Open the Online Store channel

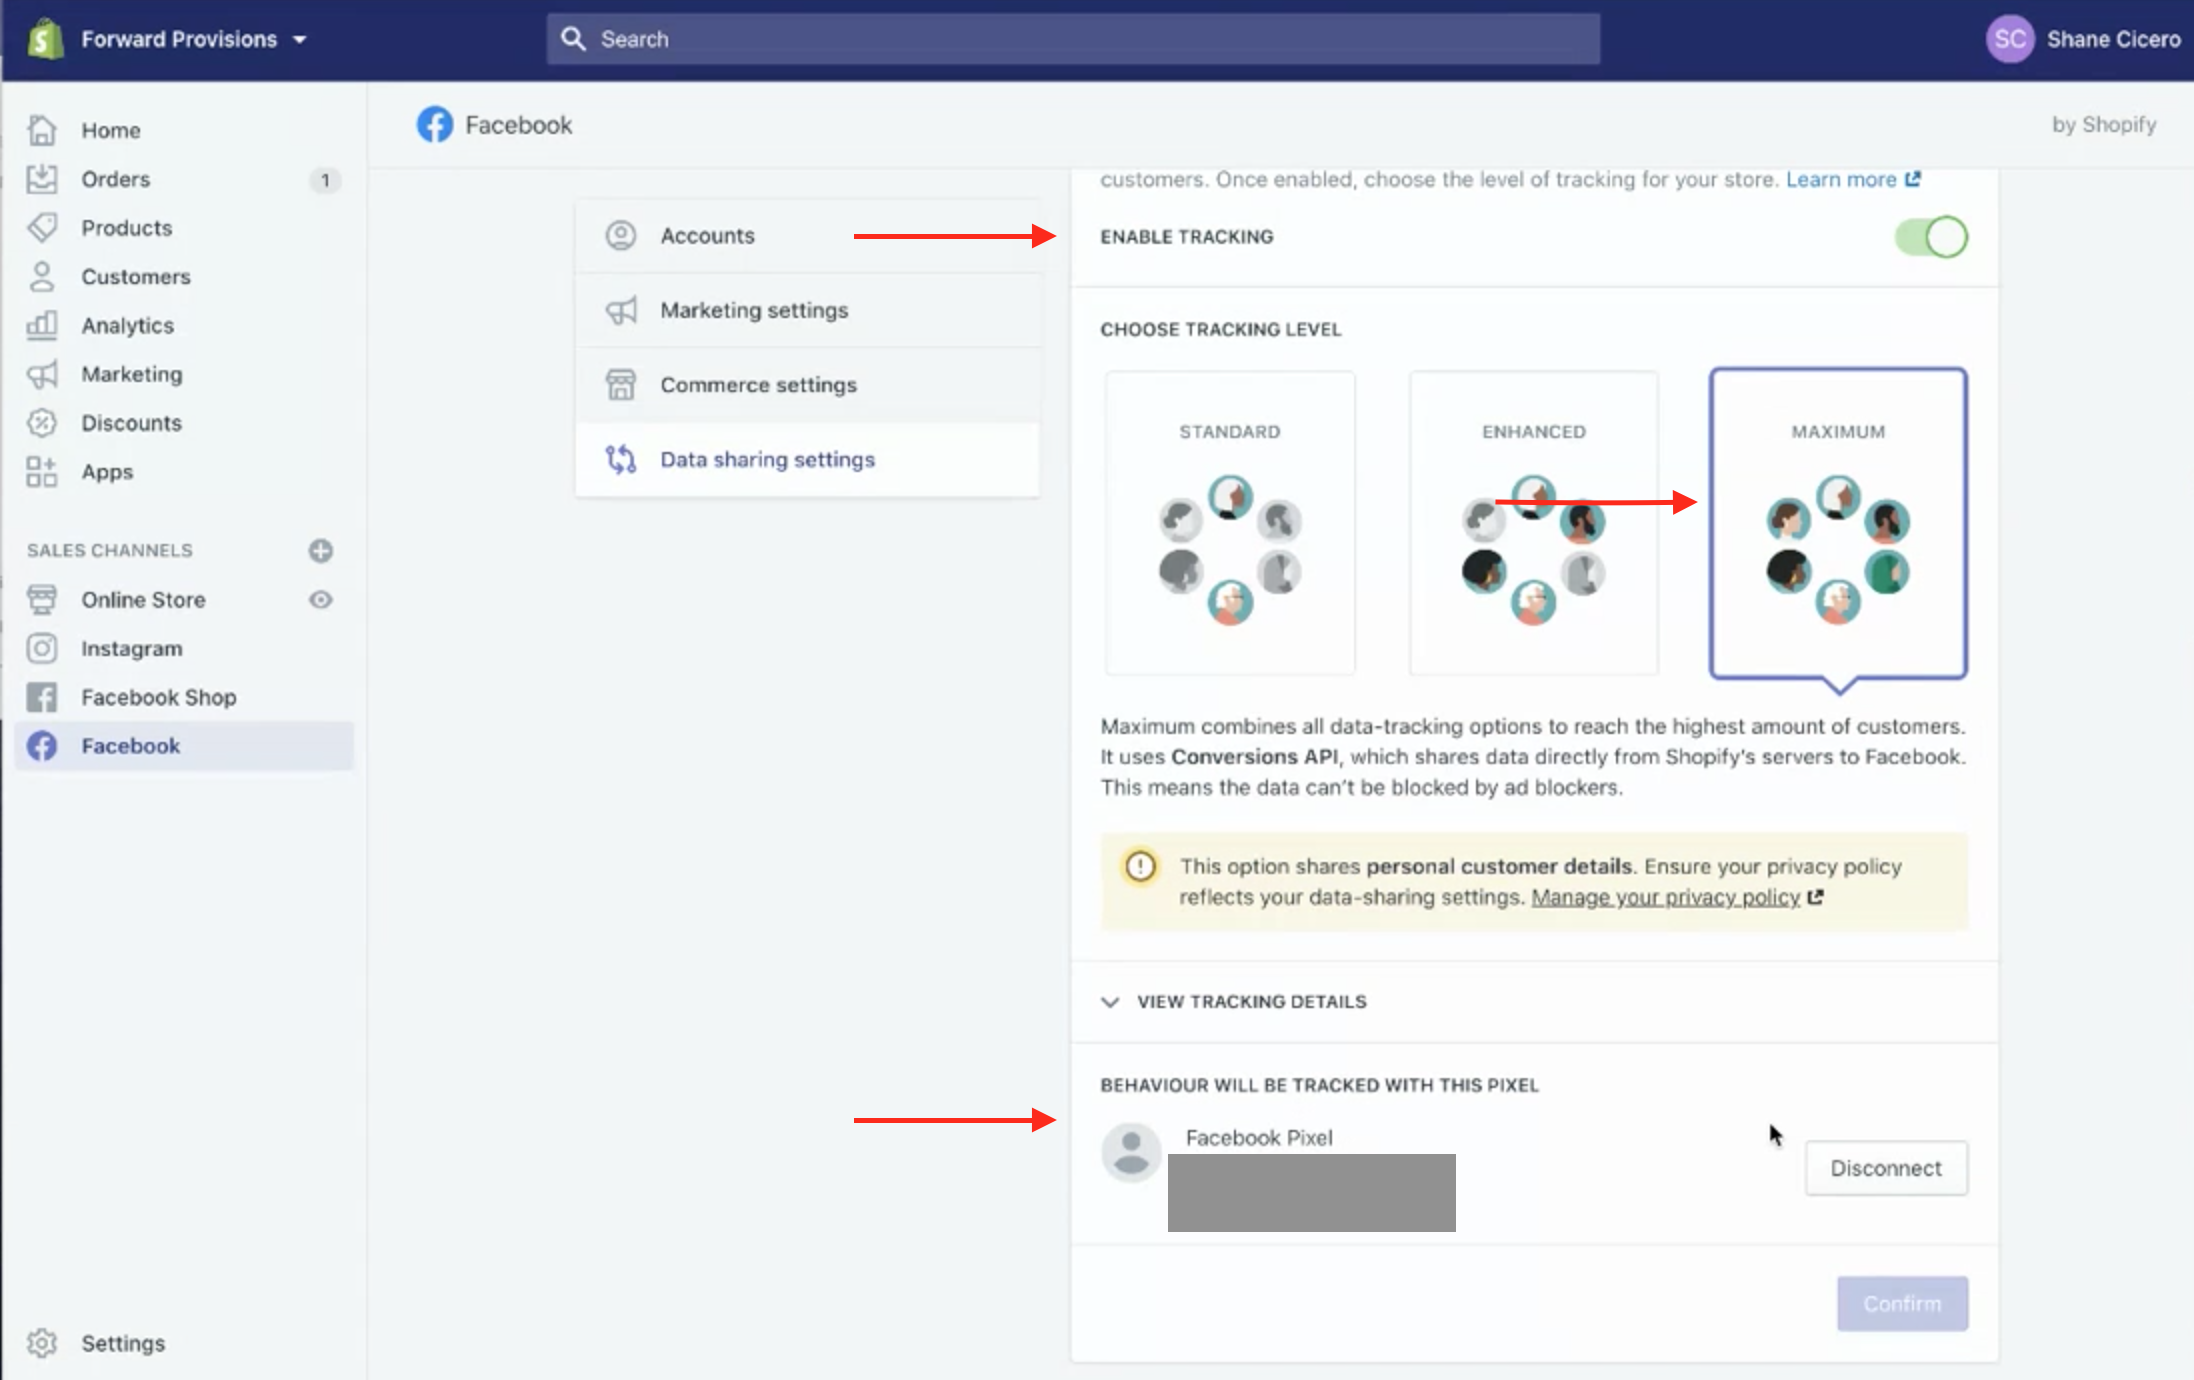click(144, 600)
